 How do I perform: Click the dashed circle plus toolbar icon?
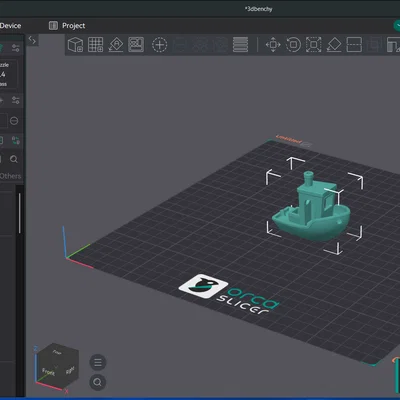[x=159, y=45]
